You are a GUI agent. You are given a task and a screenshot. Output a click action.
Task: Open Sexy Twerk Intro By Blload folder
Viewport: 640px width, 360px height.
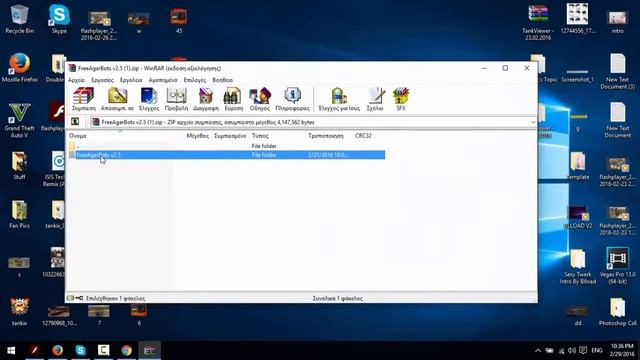(578, 266)
